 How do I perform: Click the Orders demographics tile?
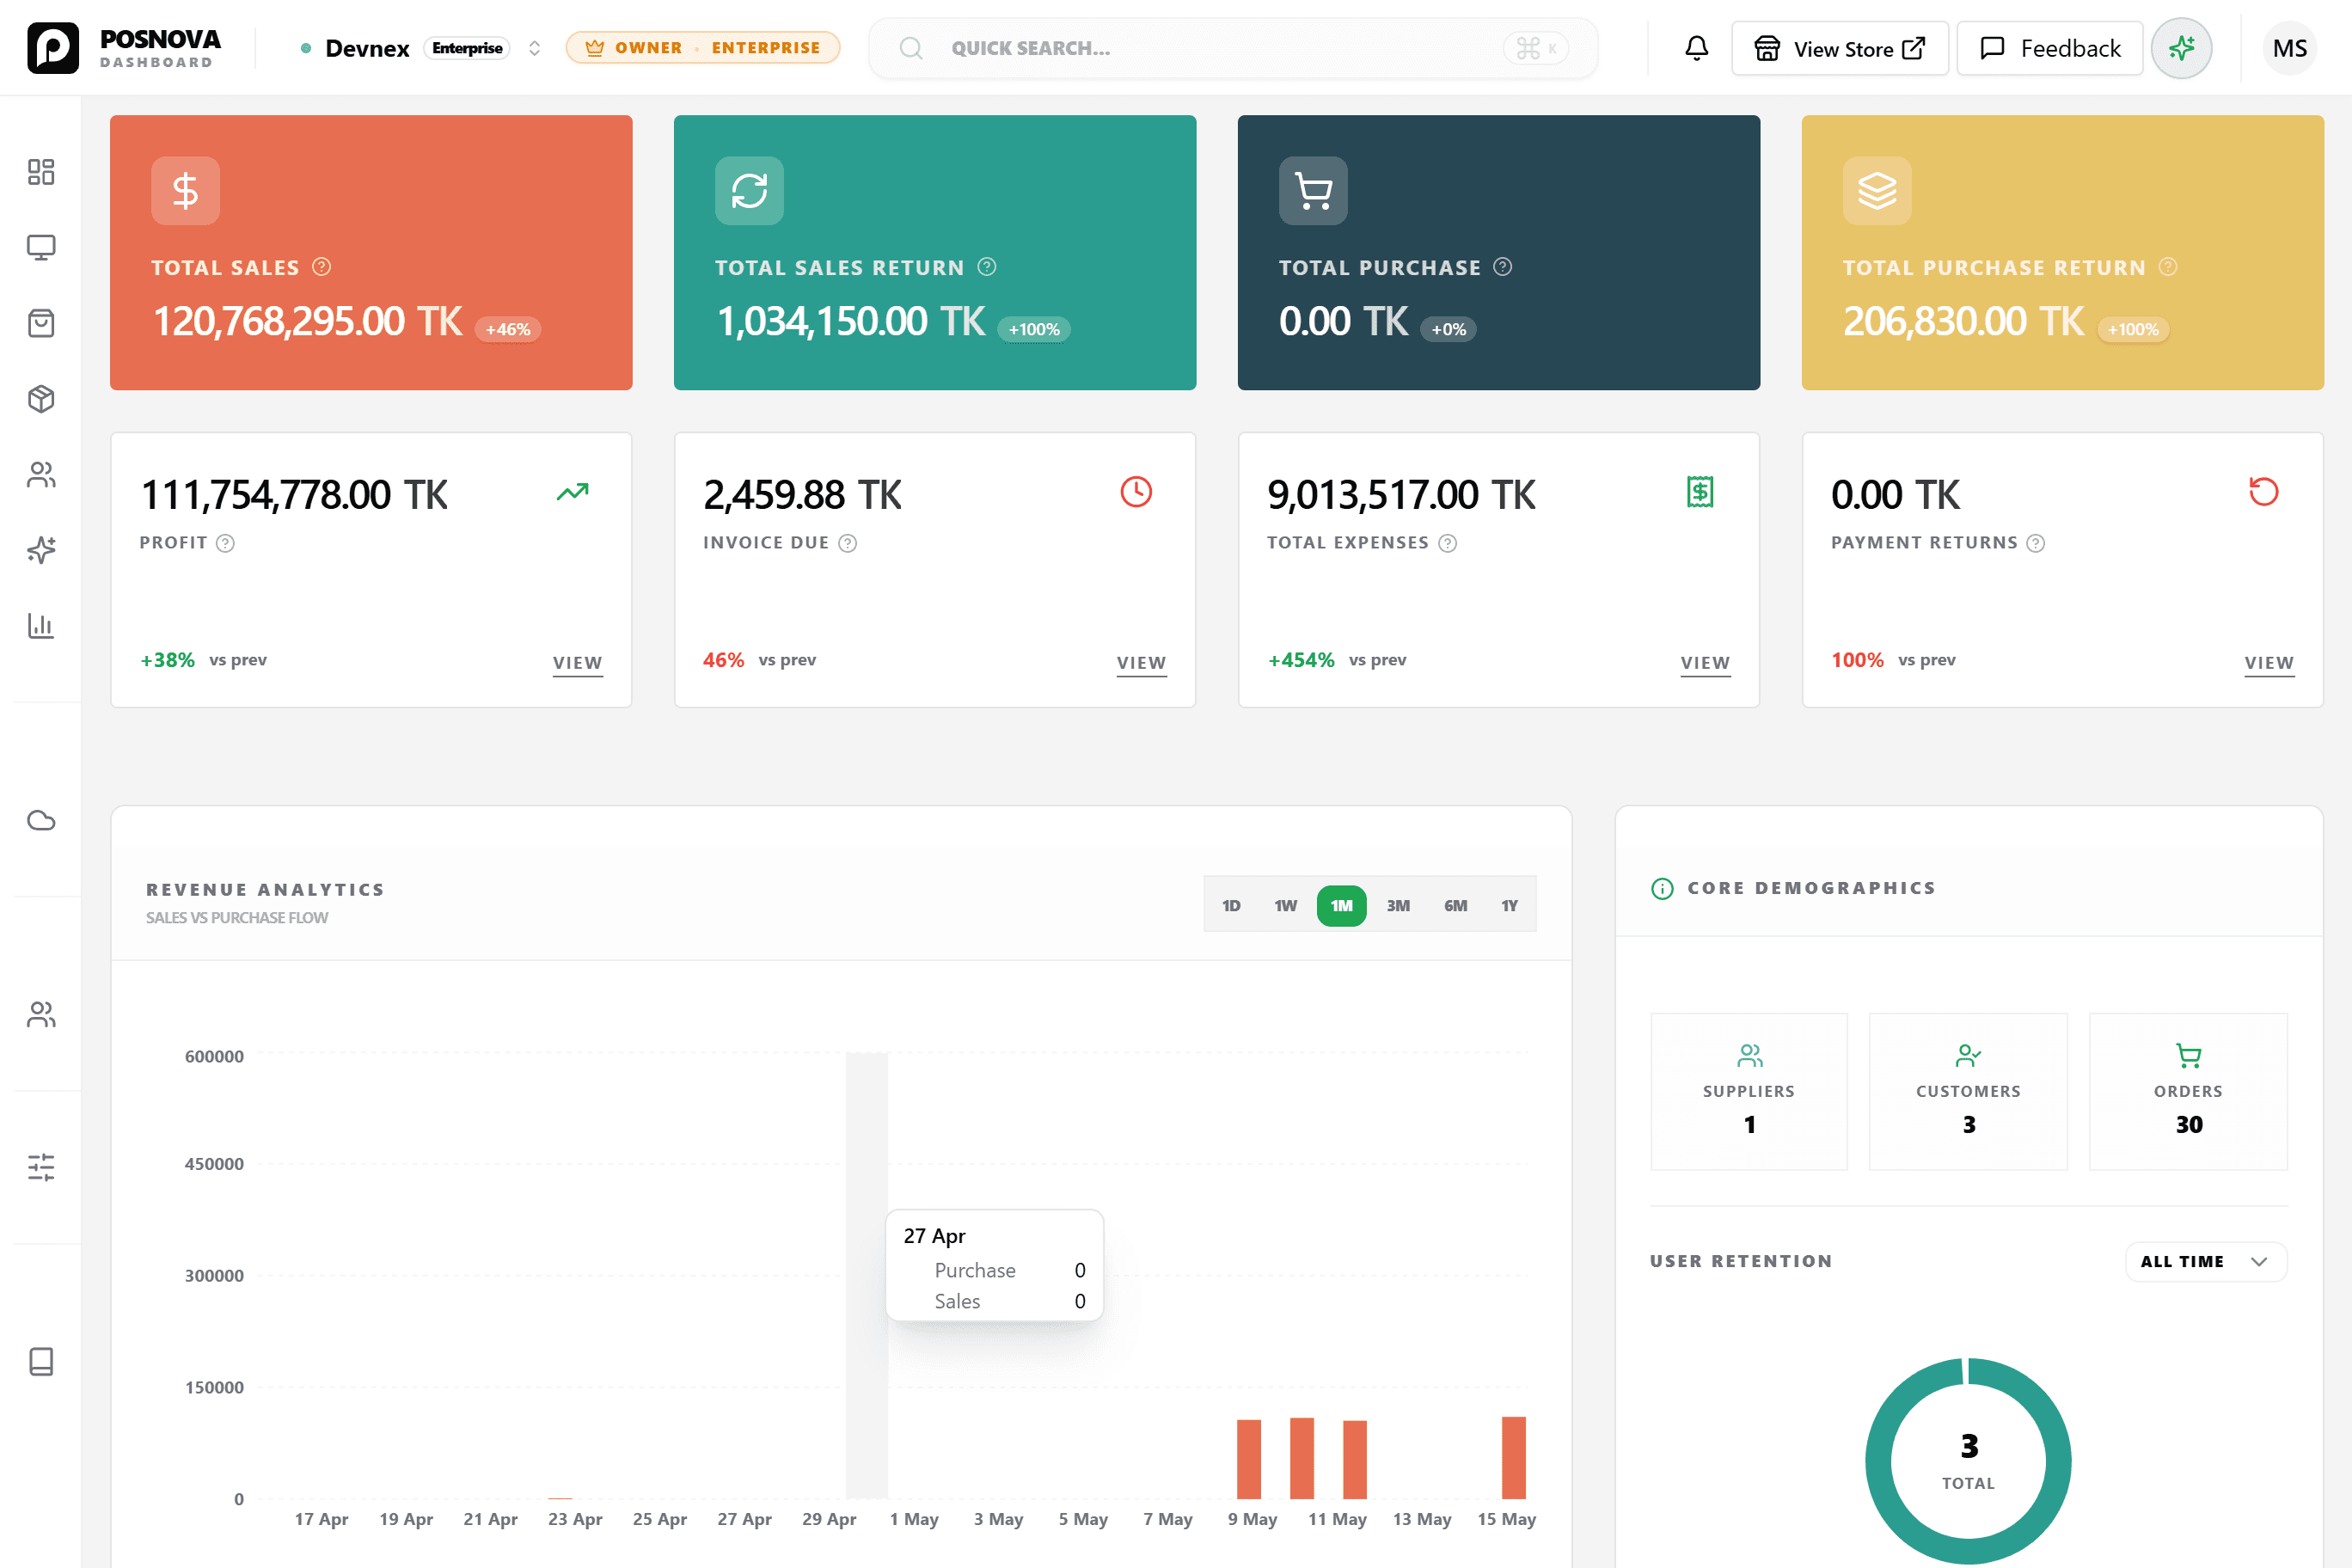point(2189,1092)
